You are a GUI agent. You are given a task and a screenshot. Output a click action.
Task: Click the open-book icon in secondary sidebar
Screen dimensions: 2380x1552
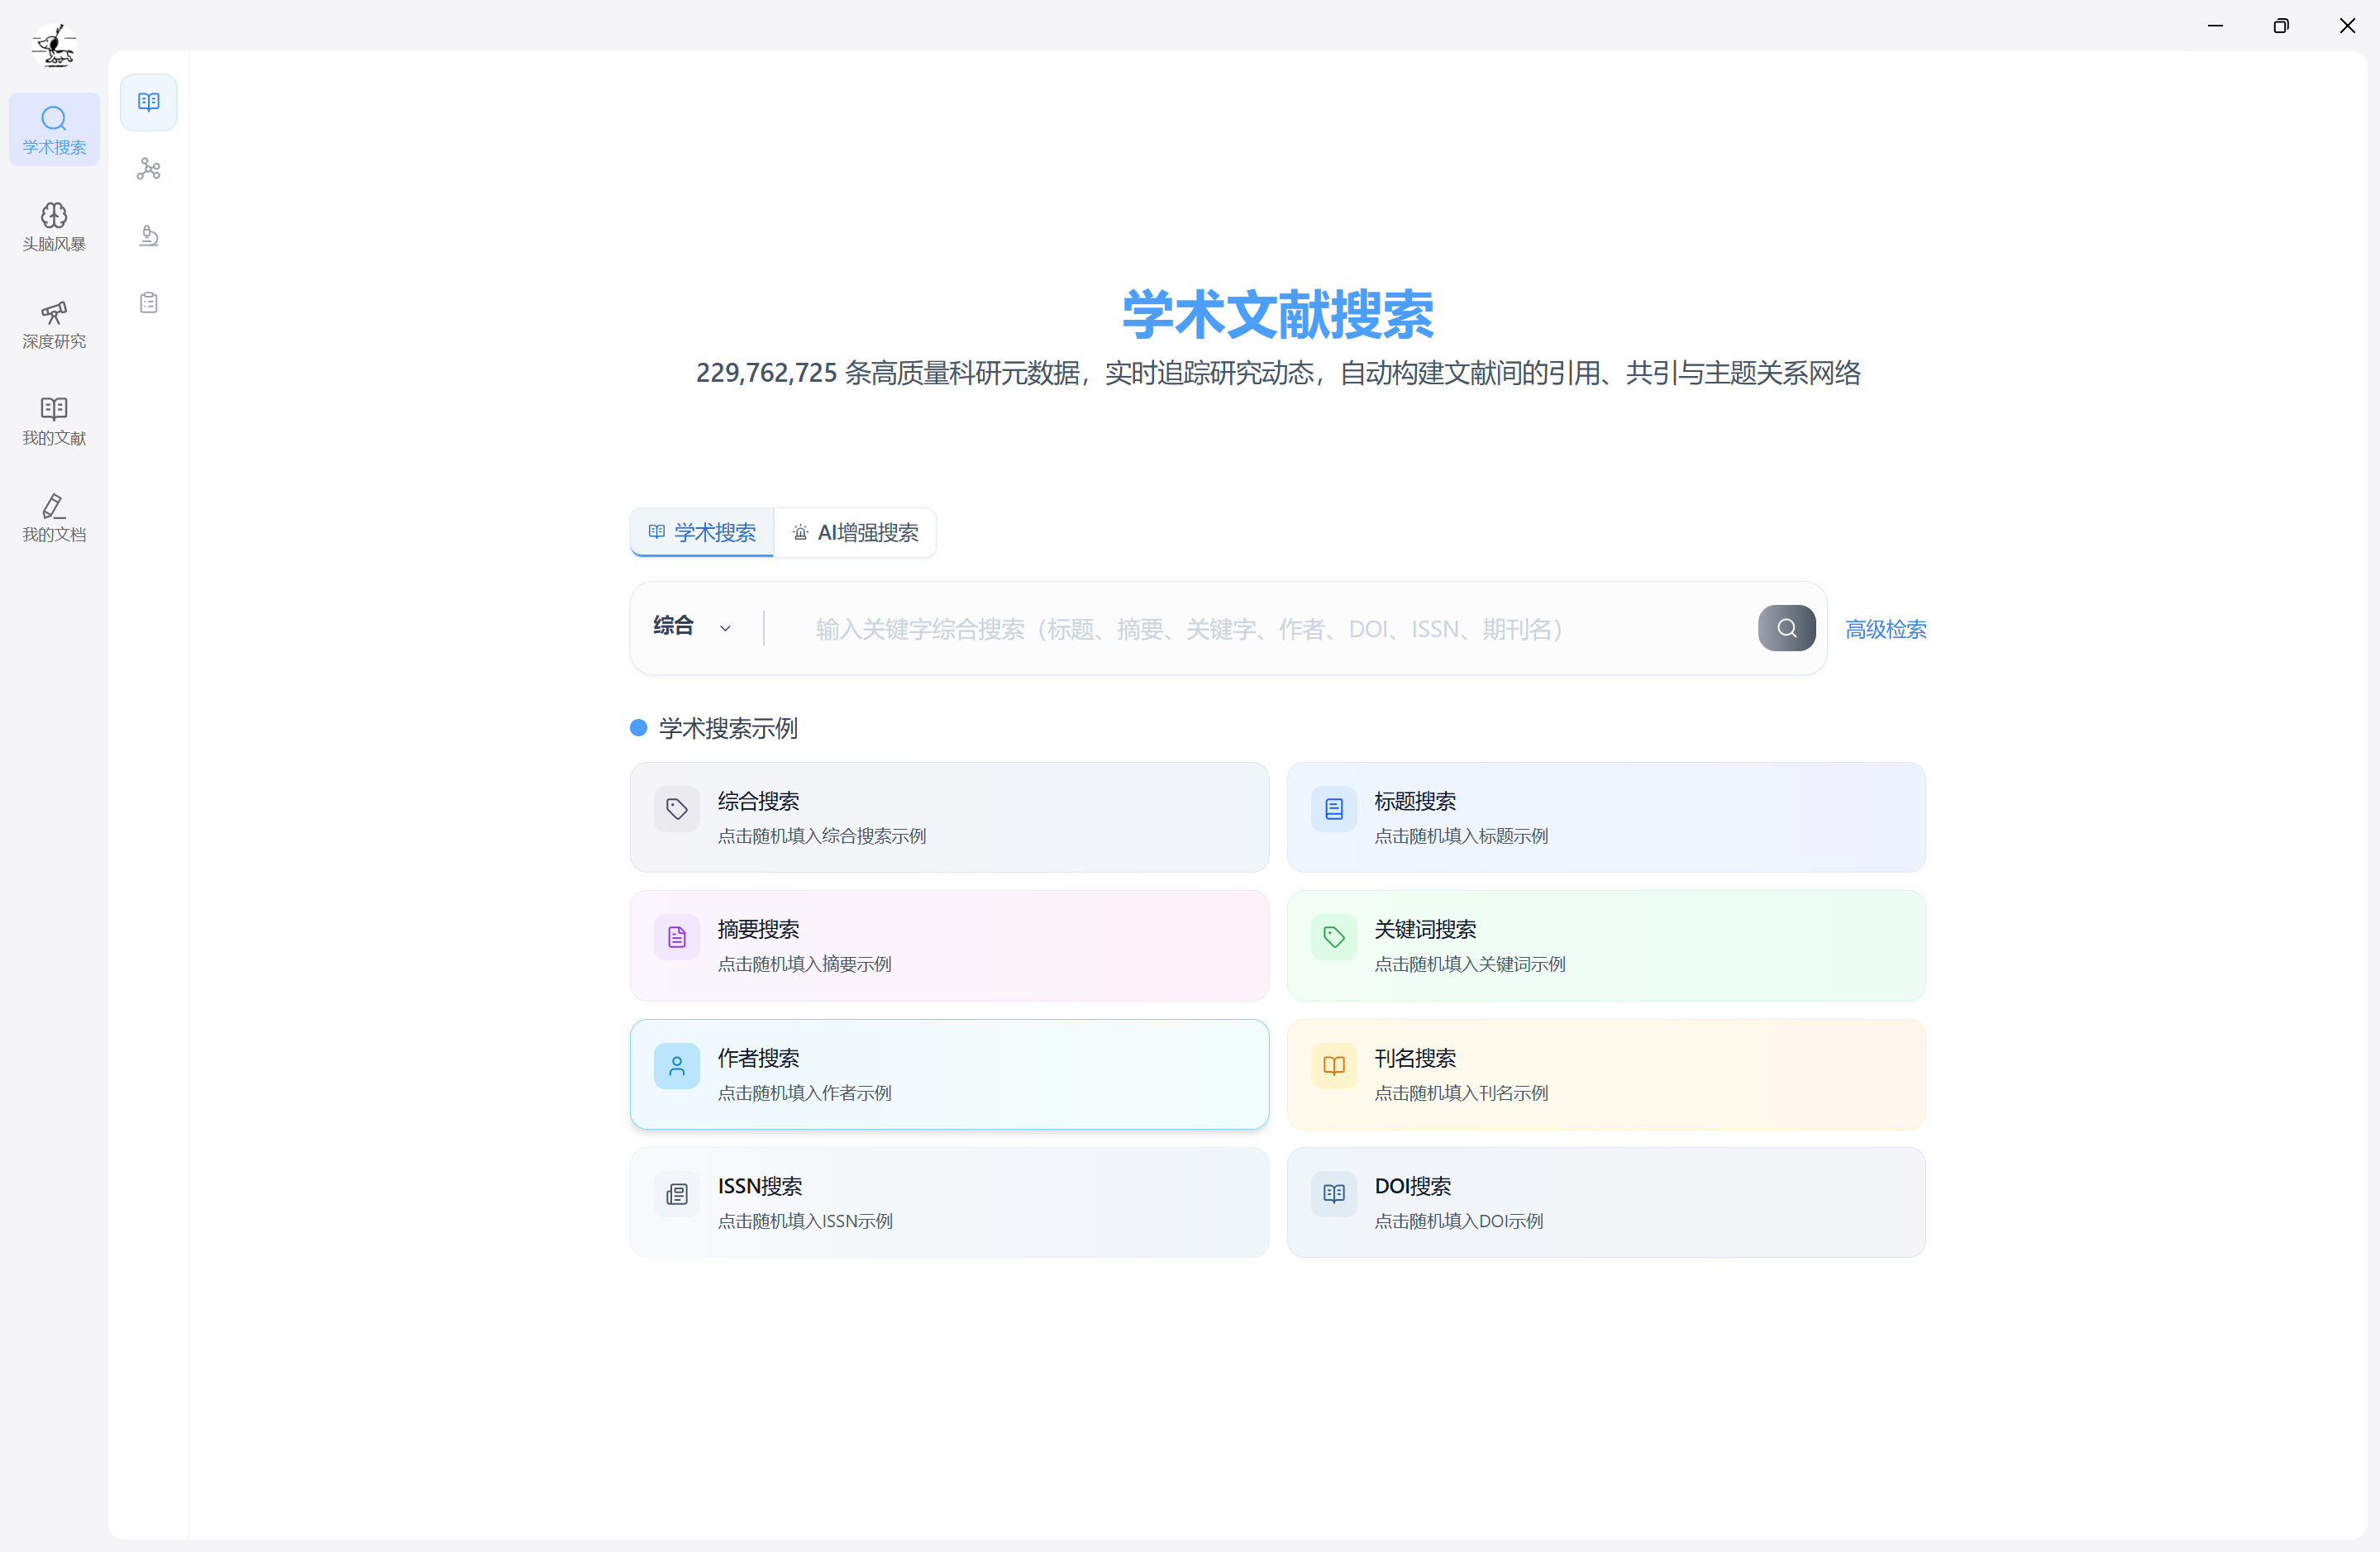pos(149,102)
